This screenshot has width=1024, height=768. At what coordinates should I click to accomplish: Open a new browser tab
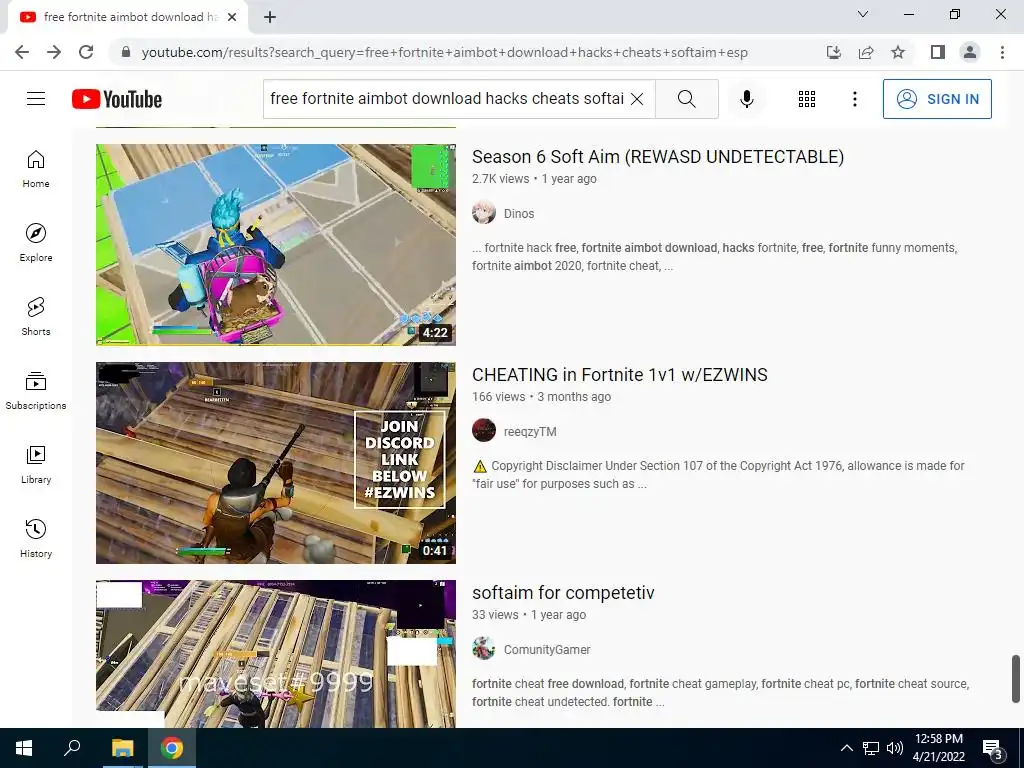270,17
